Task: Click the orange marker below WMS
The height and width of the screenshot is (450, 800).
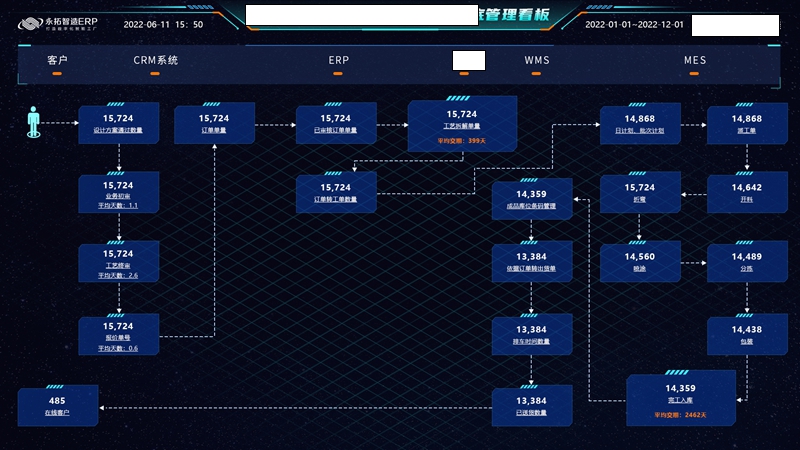Action: pyautogui.click(x=537, y=73)
